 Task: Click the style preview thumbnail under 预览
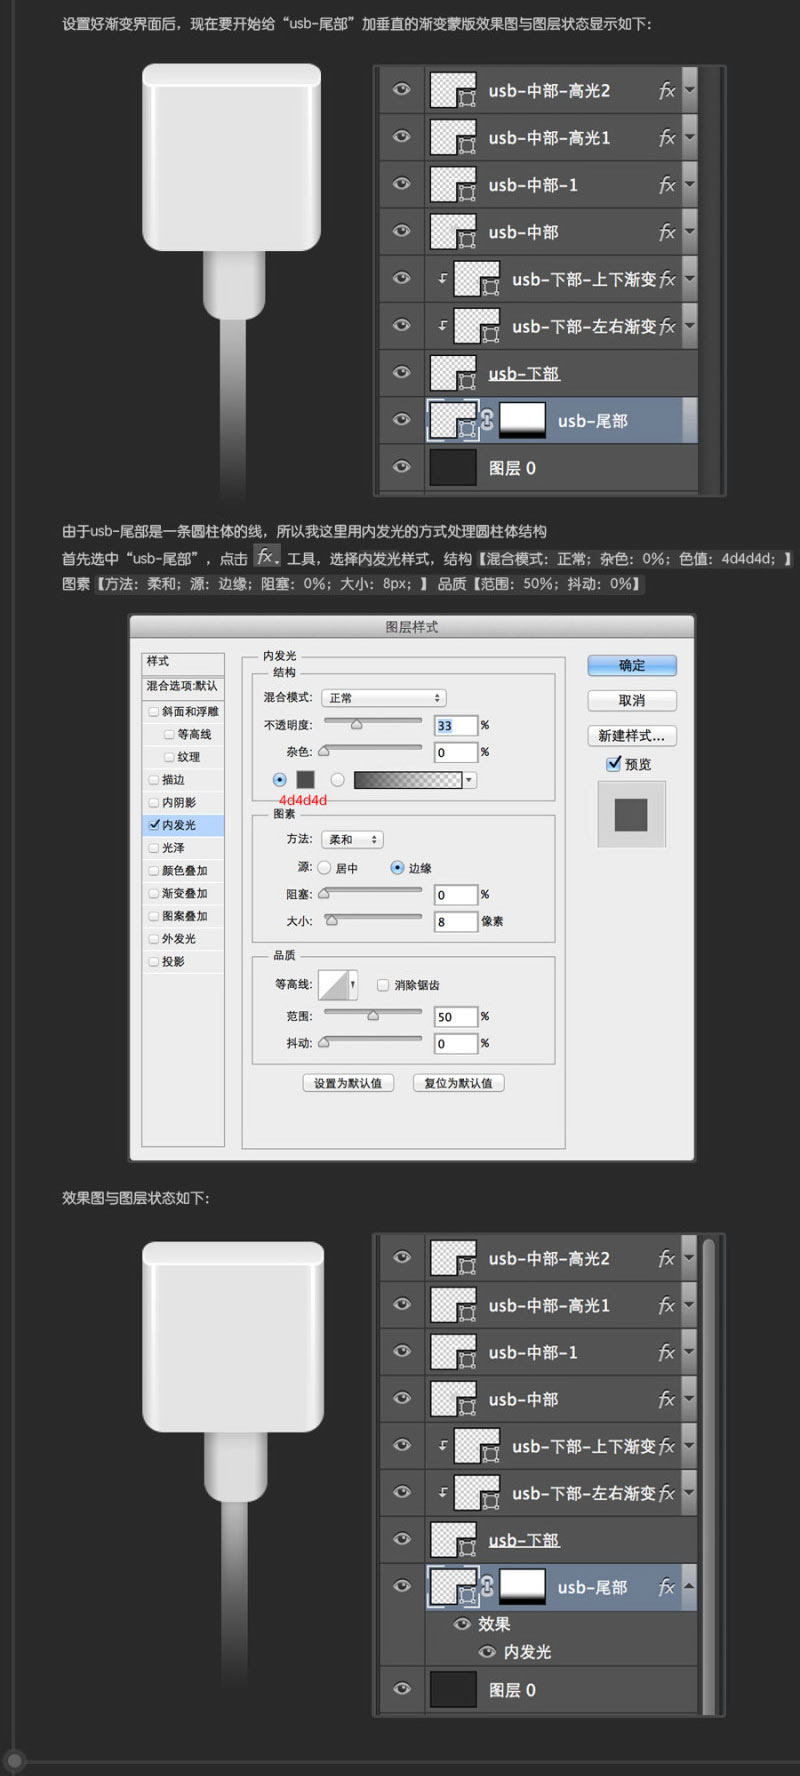[x=631, y=814]
